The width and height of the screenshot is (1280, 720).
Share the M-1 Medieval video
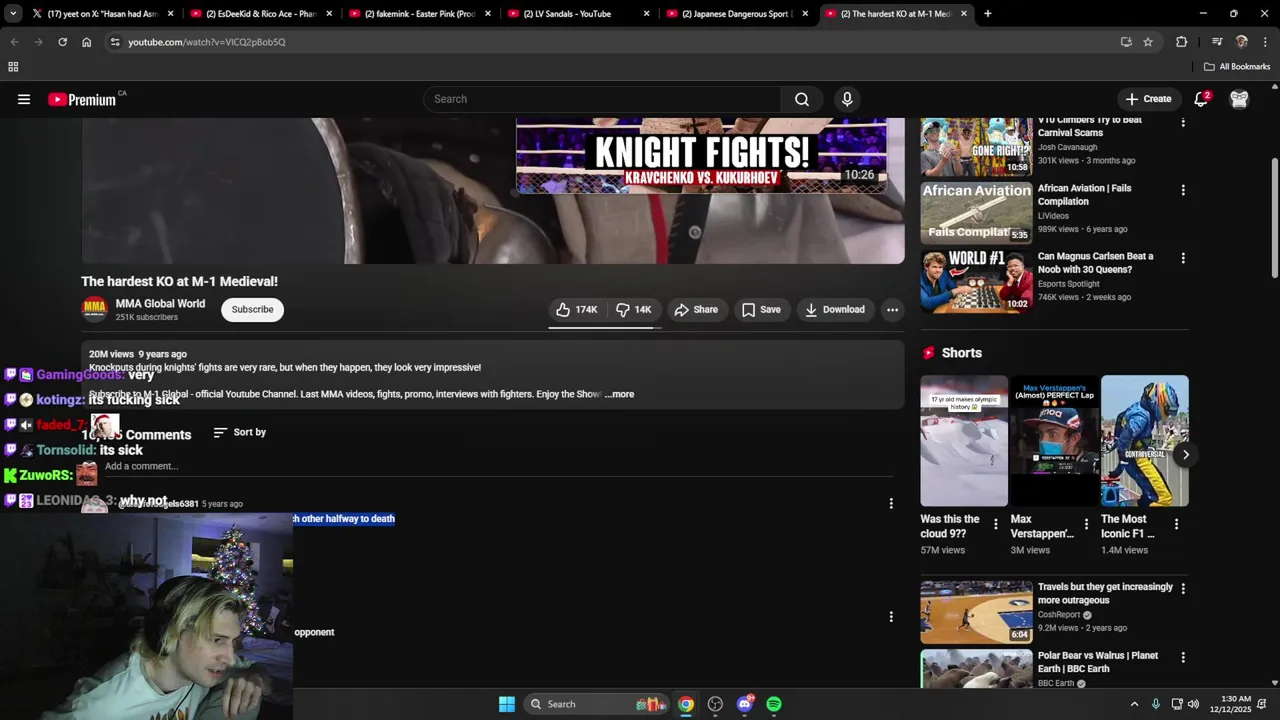696,310
